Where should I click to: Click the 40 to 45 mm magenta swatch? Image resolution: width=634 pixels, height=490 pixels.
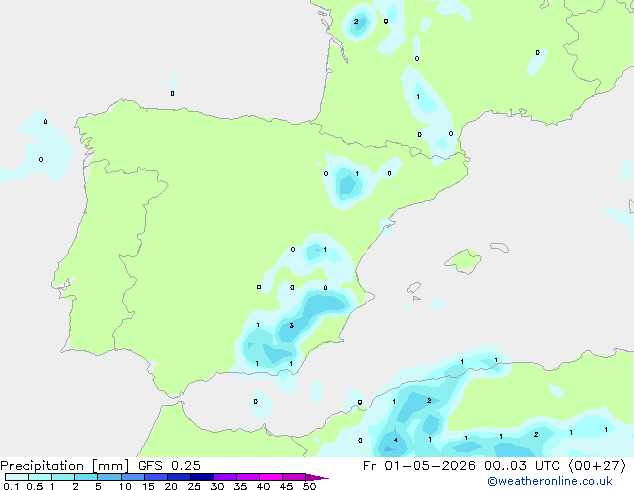271,477
